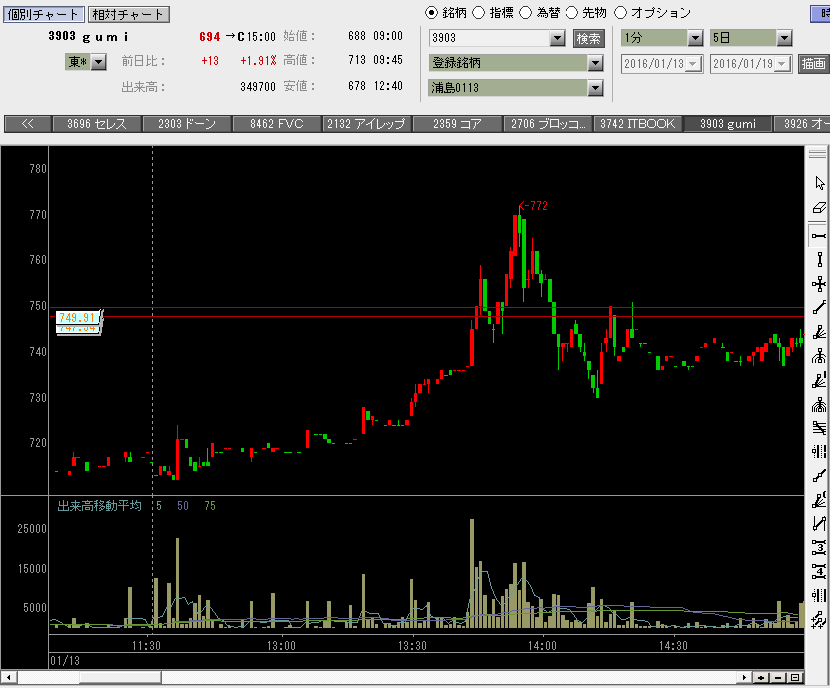Select the 8462 FVC stock tab
The height and width of the screenshot is (688, 830).
coord(277,124)
